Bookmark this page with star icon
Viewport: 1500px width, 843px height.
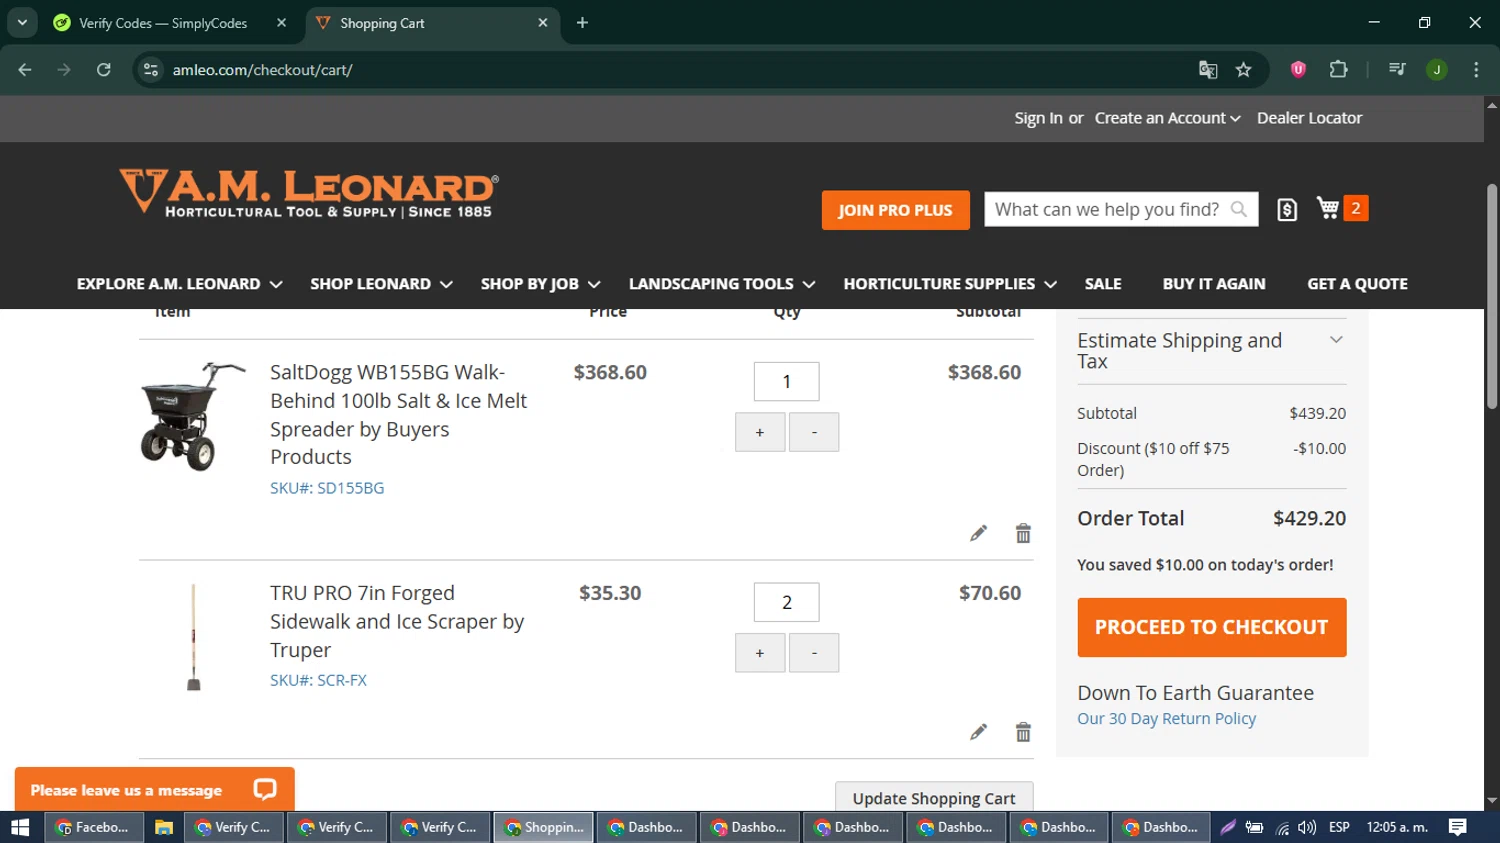click(1243, 69)
